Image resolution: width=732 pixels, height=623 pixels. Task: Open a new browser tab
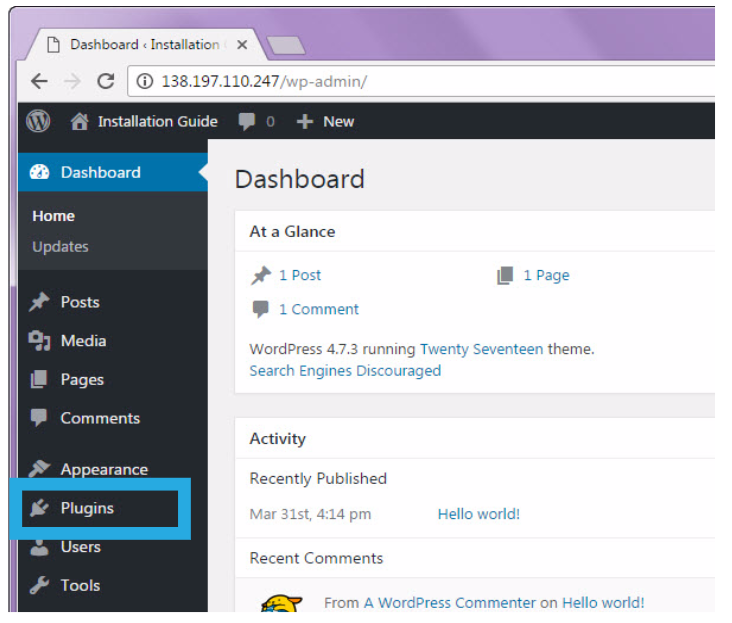[x=285, y=45]
